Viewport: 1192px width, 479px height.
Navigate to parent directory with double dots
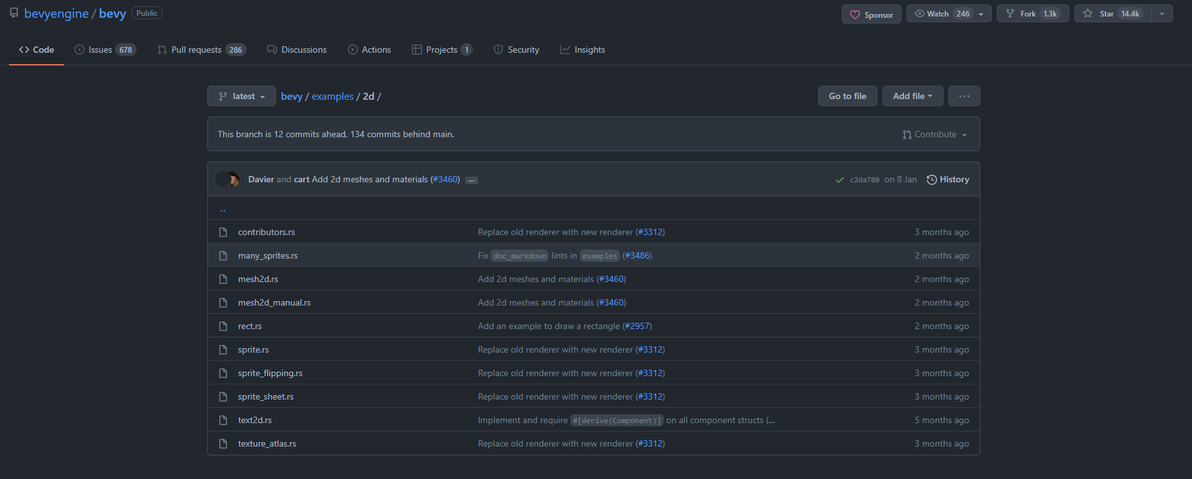pos(222,210)
